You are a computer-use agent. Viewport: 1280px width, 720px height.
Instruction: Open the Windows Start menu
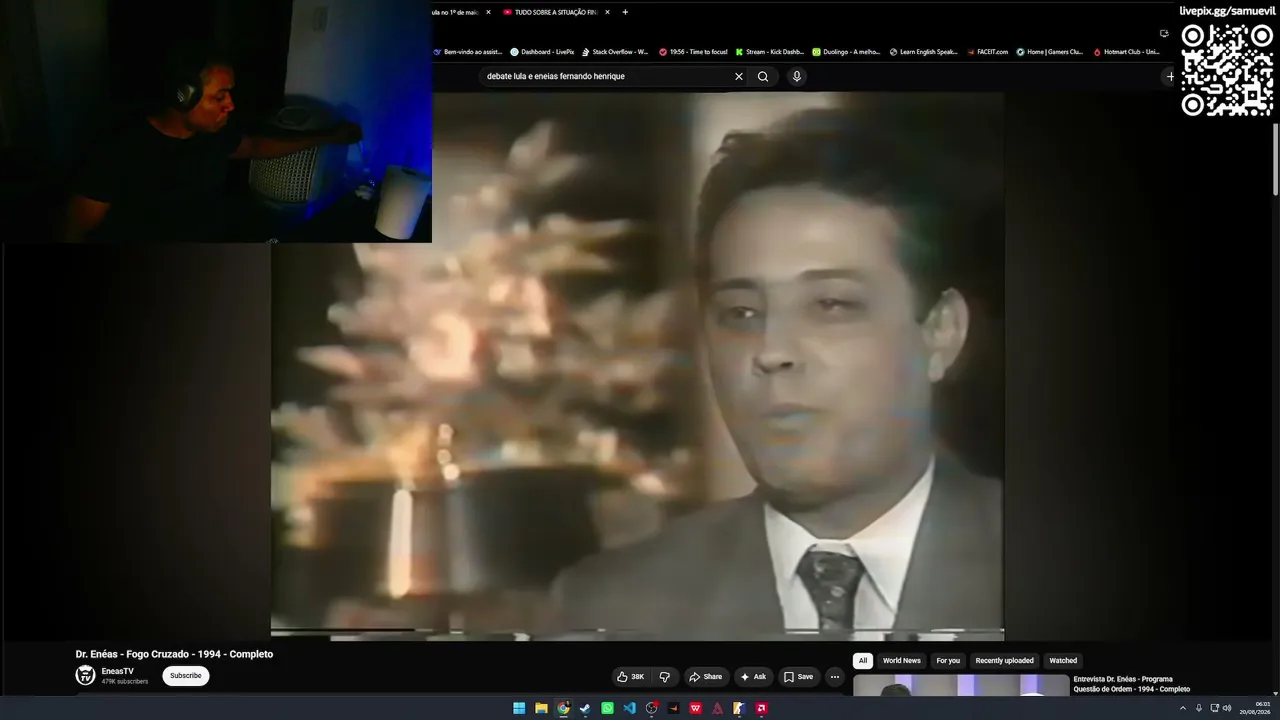point(519,708)
